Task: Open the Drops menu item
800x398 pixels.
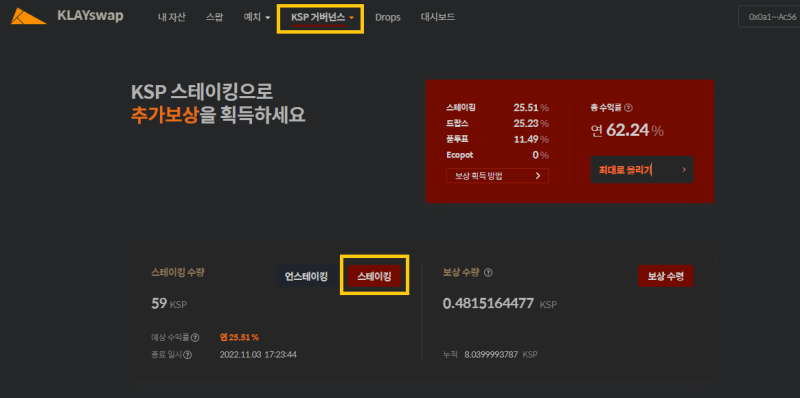Action: tap(388, 17)
